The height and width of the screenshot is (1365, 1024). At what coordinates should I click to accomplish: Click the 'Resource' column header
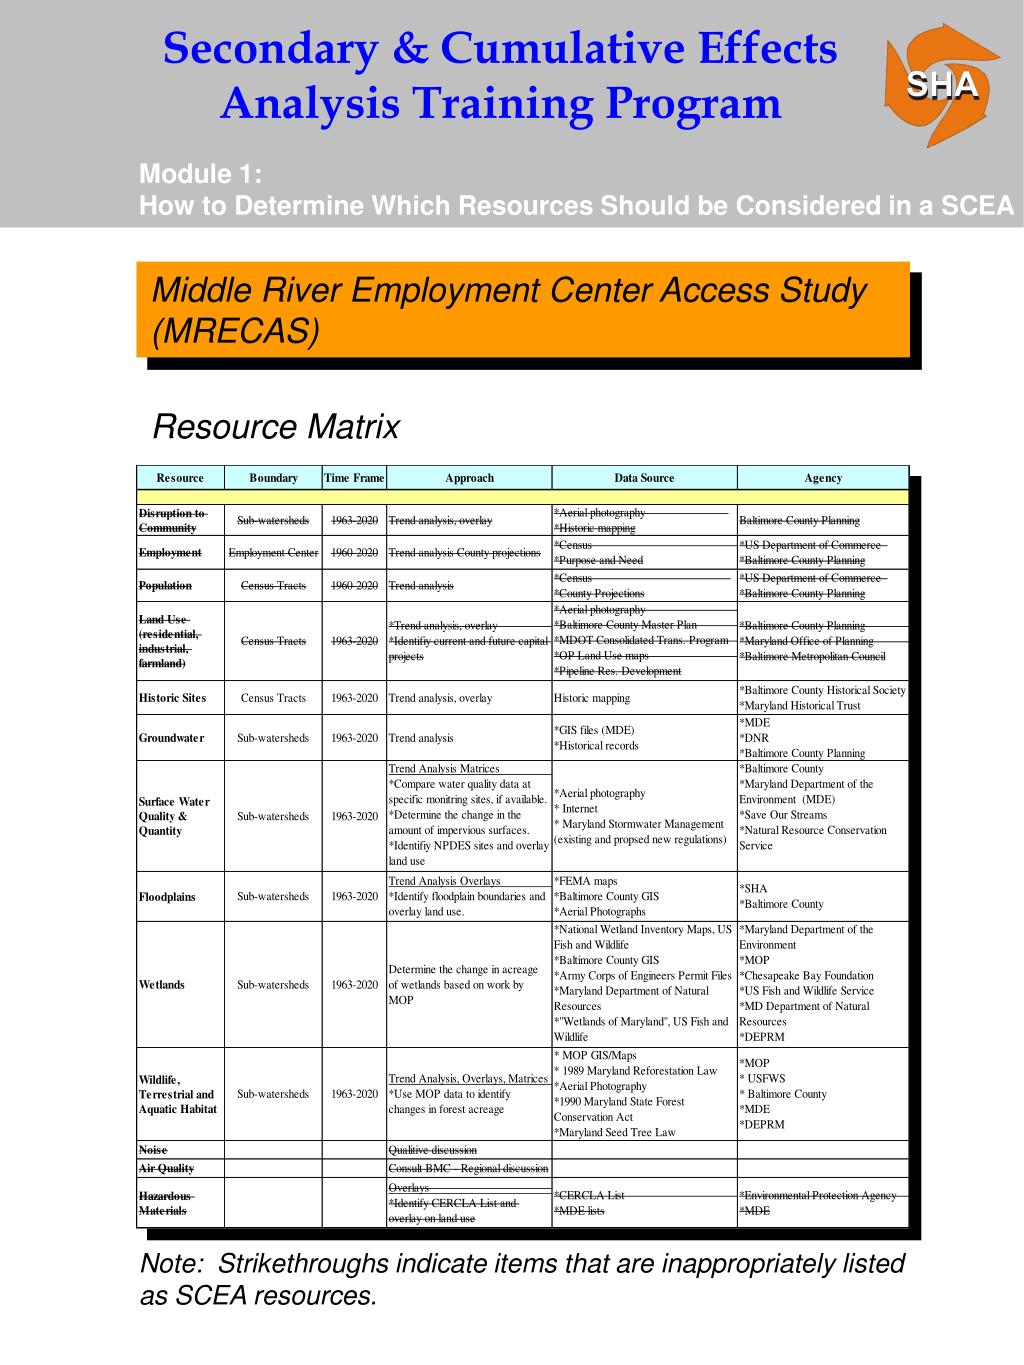[x=180, y=478]
